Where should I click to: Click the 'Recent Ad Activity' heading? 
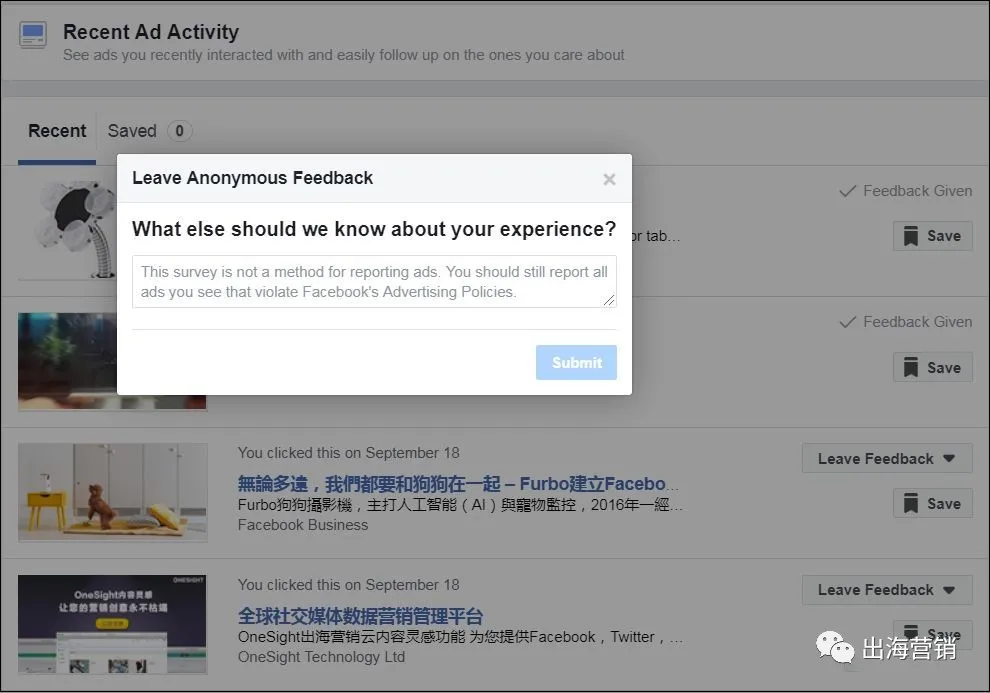pyautogui.click(x=151, y=32)
